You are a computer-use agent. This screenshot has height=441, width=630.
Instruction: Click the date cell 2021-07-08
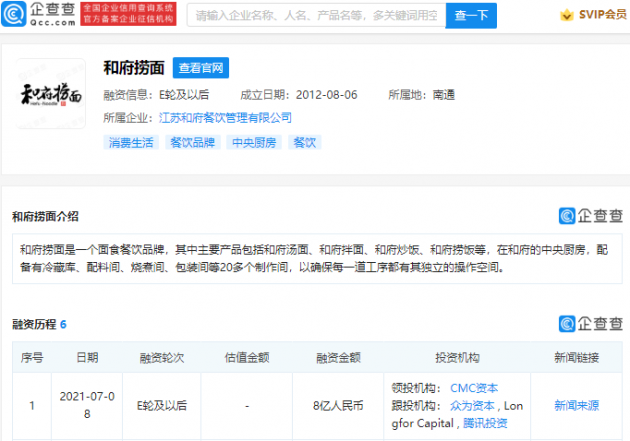[87, 405]
